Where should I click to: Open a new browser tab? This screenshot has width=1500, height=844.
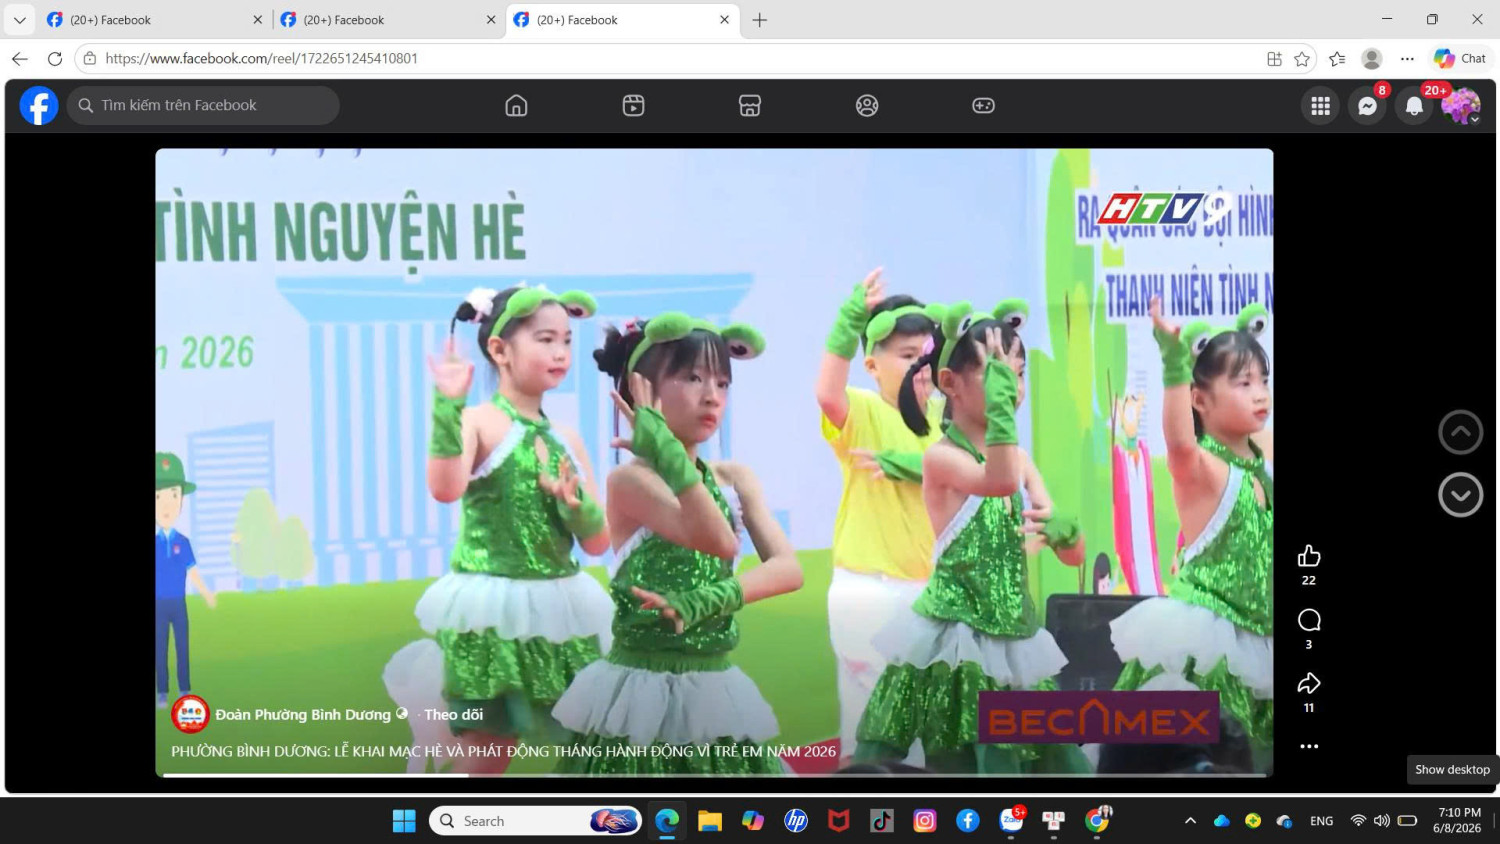[760, 20]
